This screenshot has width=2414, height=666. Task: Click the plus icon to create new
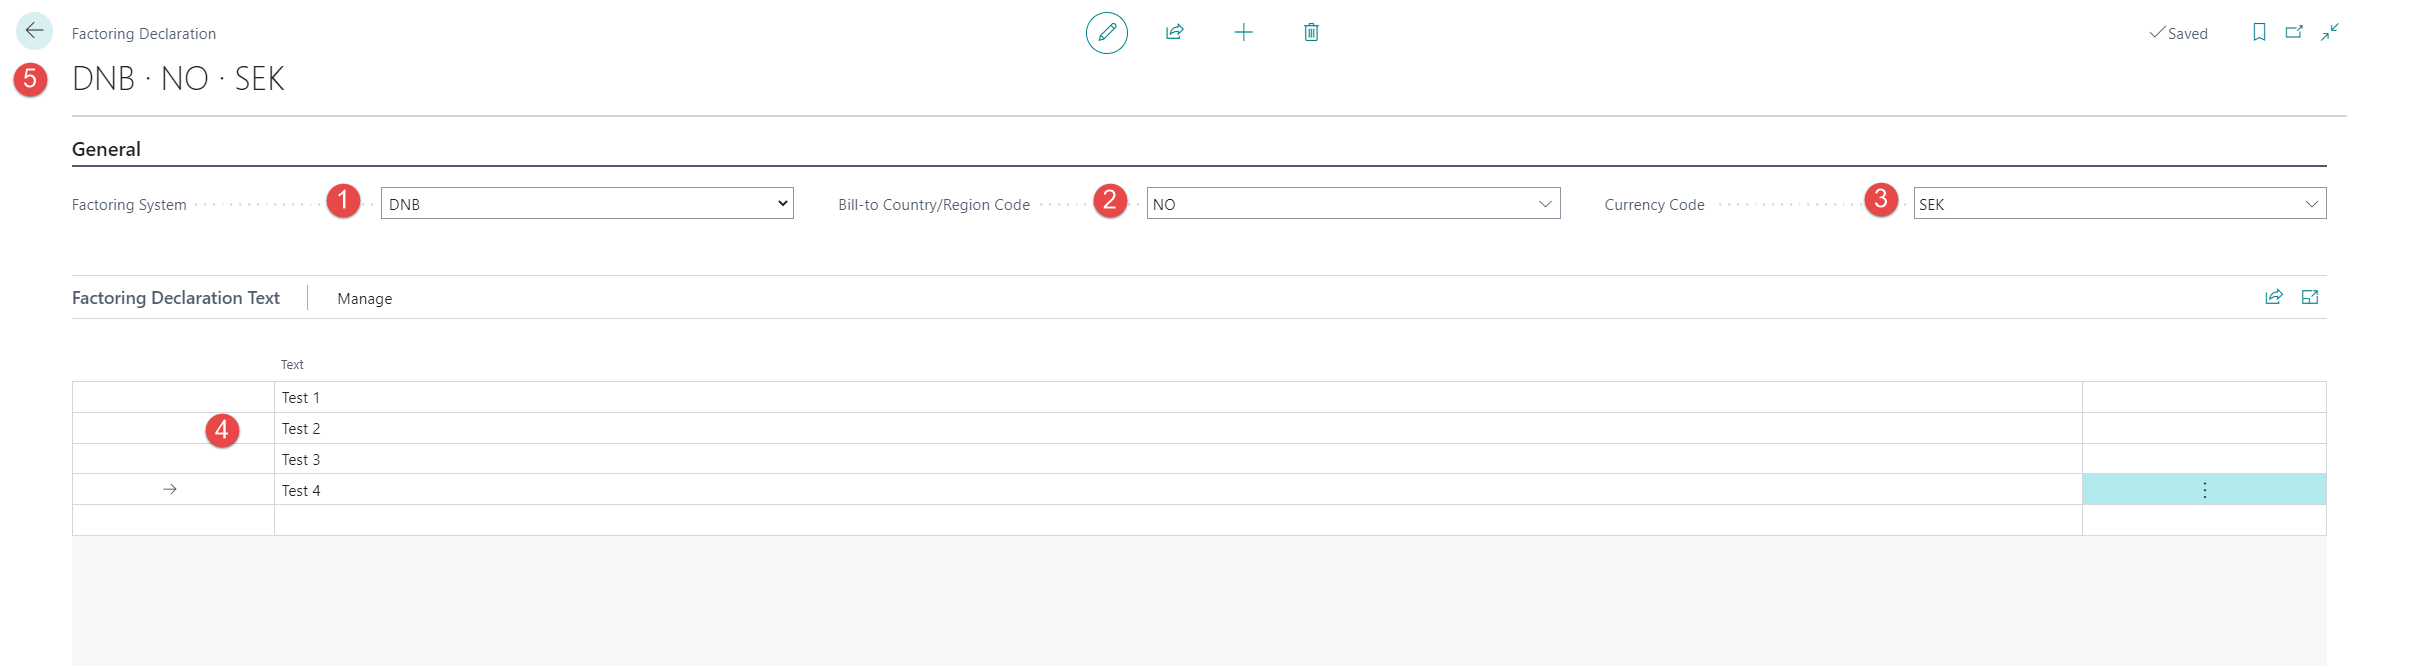(1243, 33)
